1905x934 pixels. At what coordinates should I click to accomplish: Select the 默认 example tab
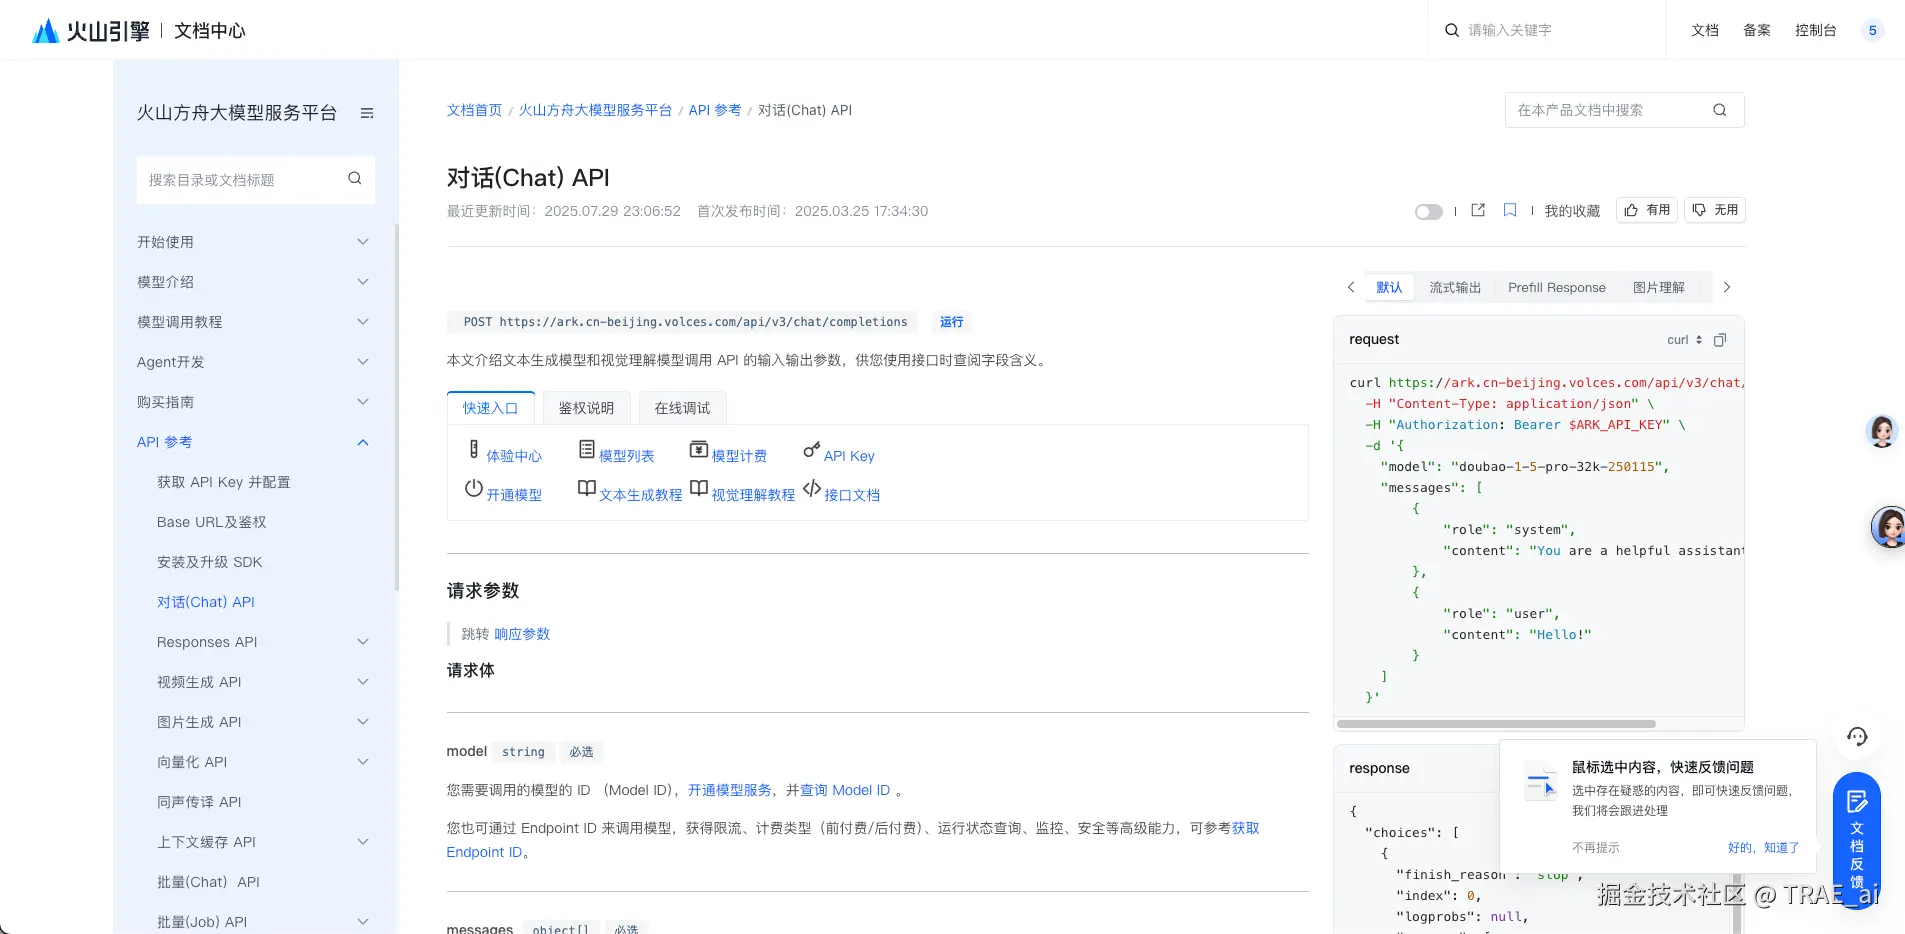tap(1389, 288)
